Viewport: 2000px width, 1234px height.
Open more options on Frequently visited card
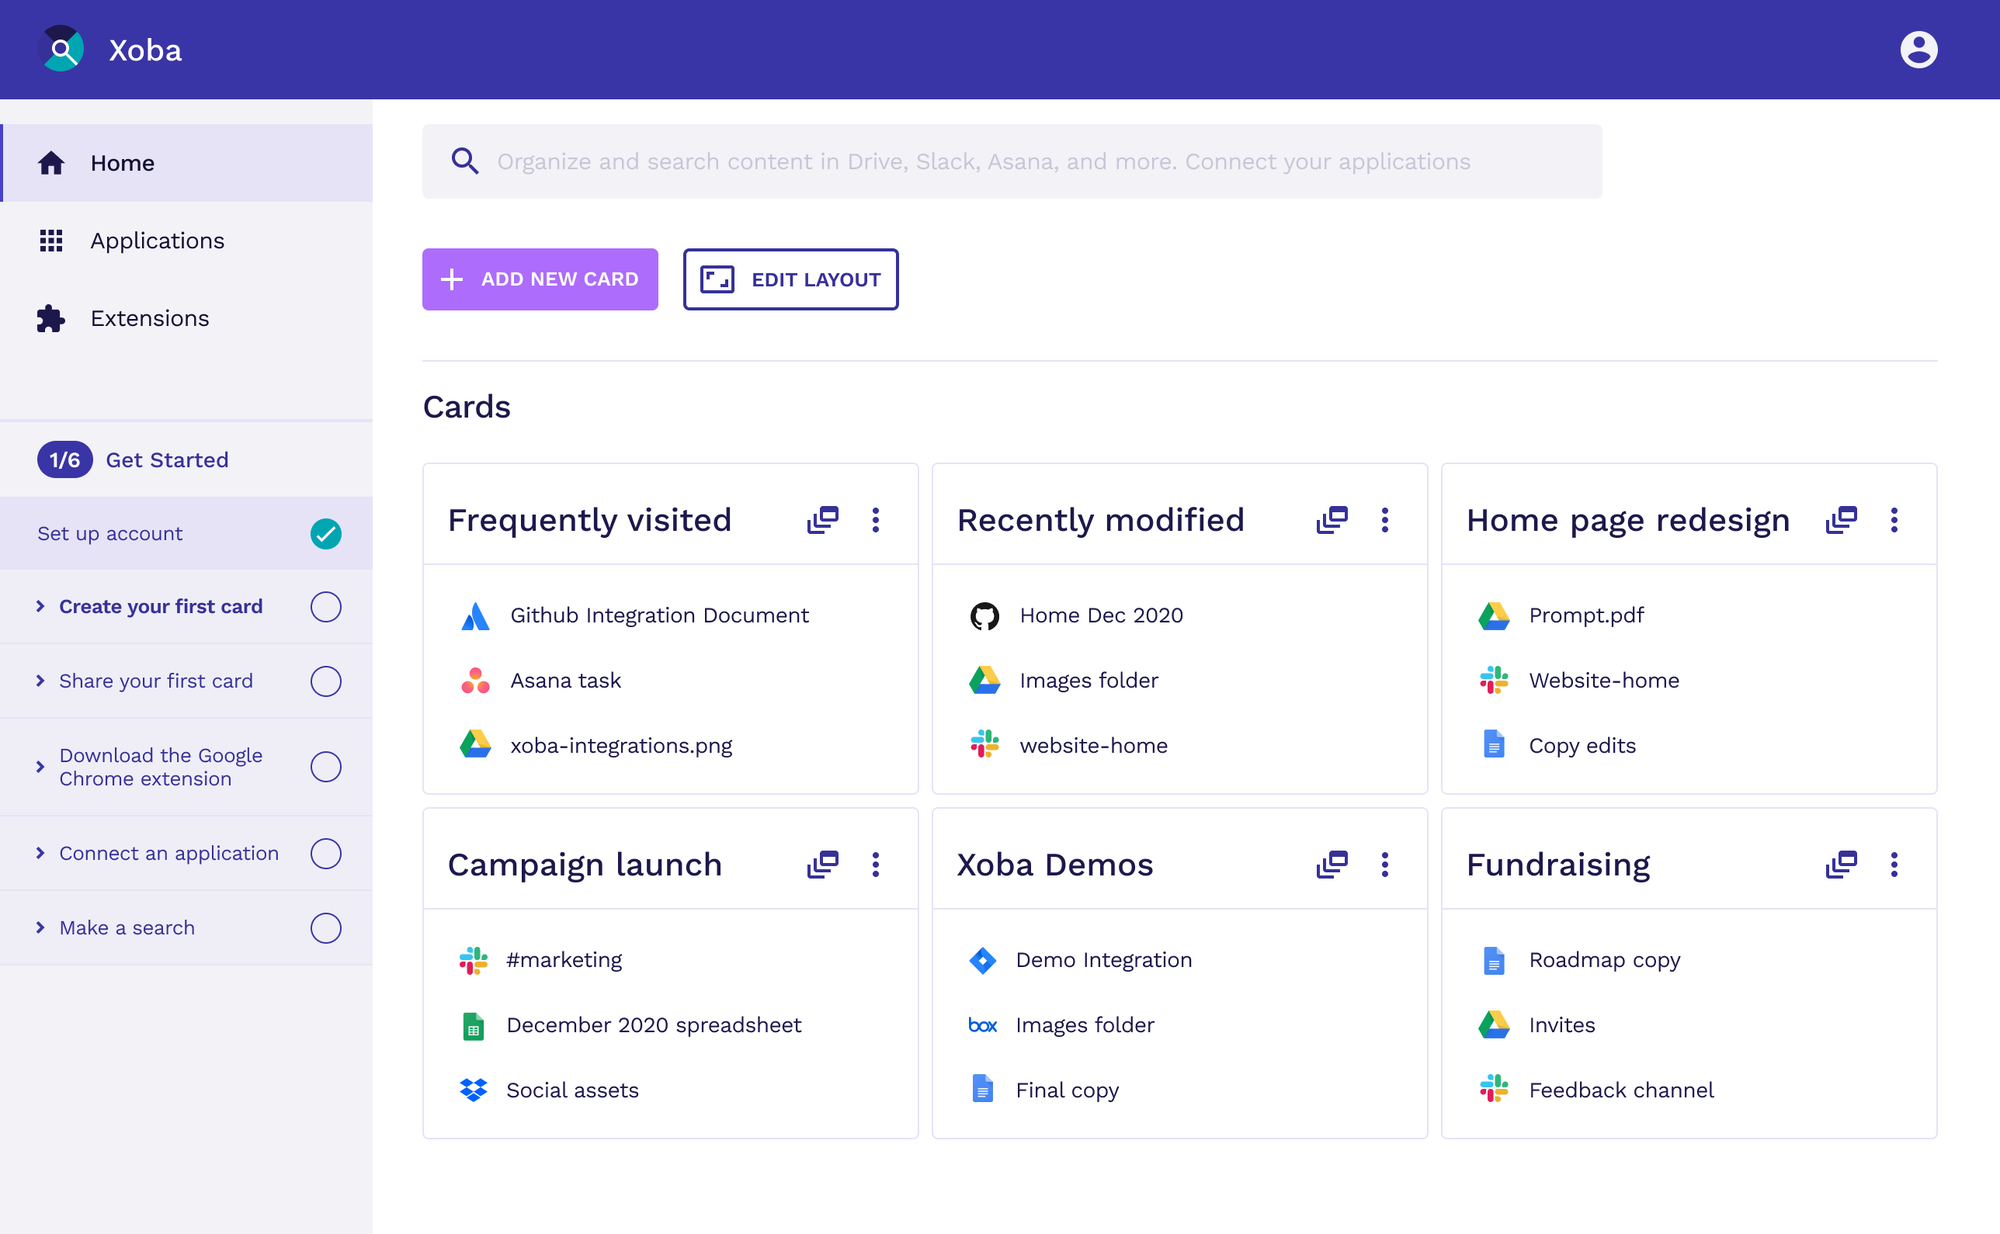pos(875,519)
